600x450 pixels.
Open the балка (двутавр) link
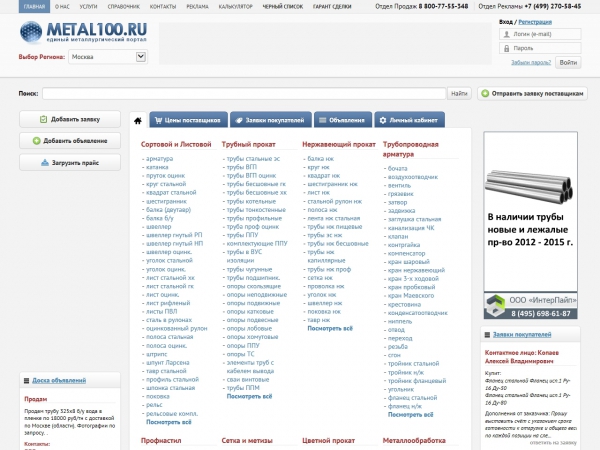pos(168,210)
